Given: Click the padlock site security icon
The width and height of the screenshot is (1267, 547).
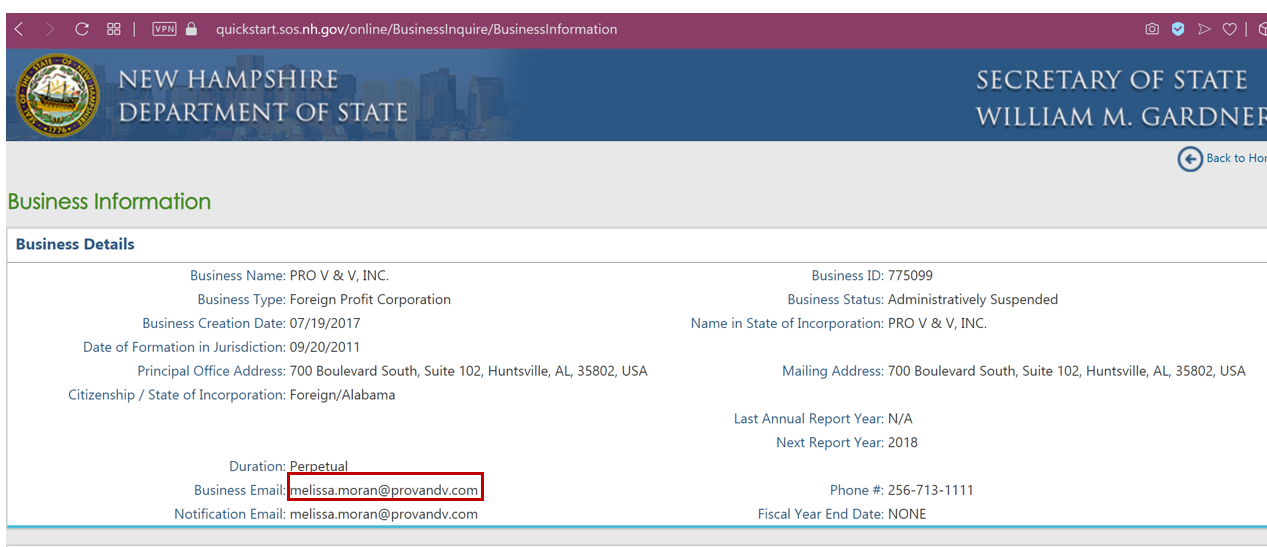Looking at the screenshot, I should [192, 29].
